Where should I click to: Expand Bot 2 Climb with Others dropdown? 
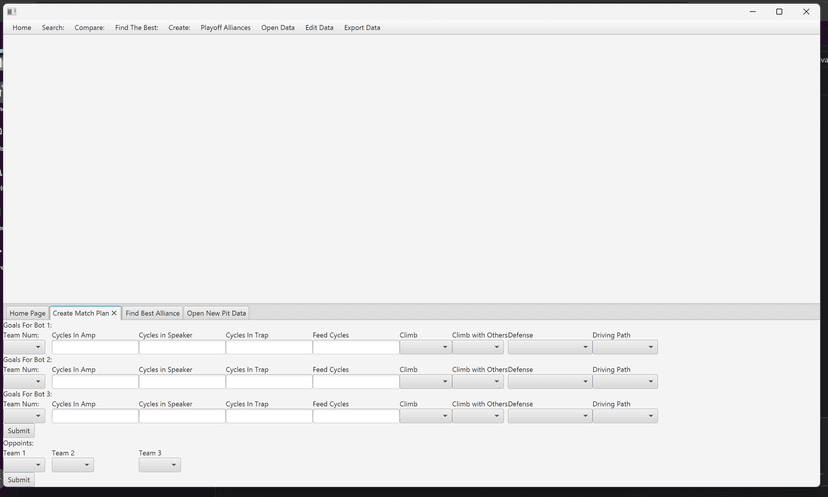(x=478, y=381)
